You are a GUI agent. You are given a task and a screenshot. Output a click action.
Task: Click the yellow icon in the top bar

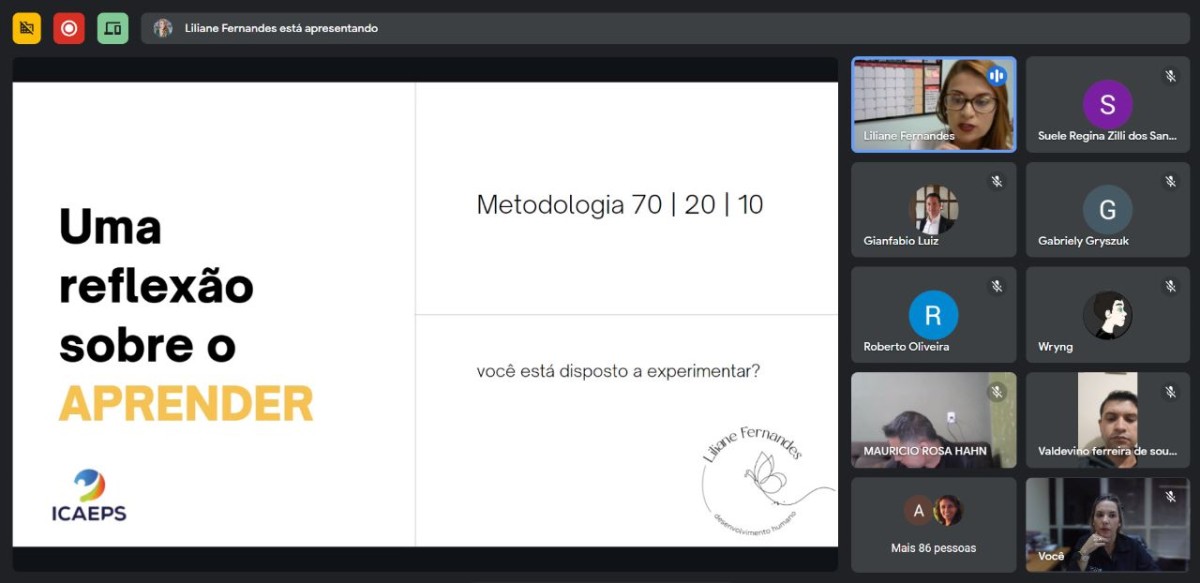coord(27,28)
